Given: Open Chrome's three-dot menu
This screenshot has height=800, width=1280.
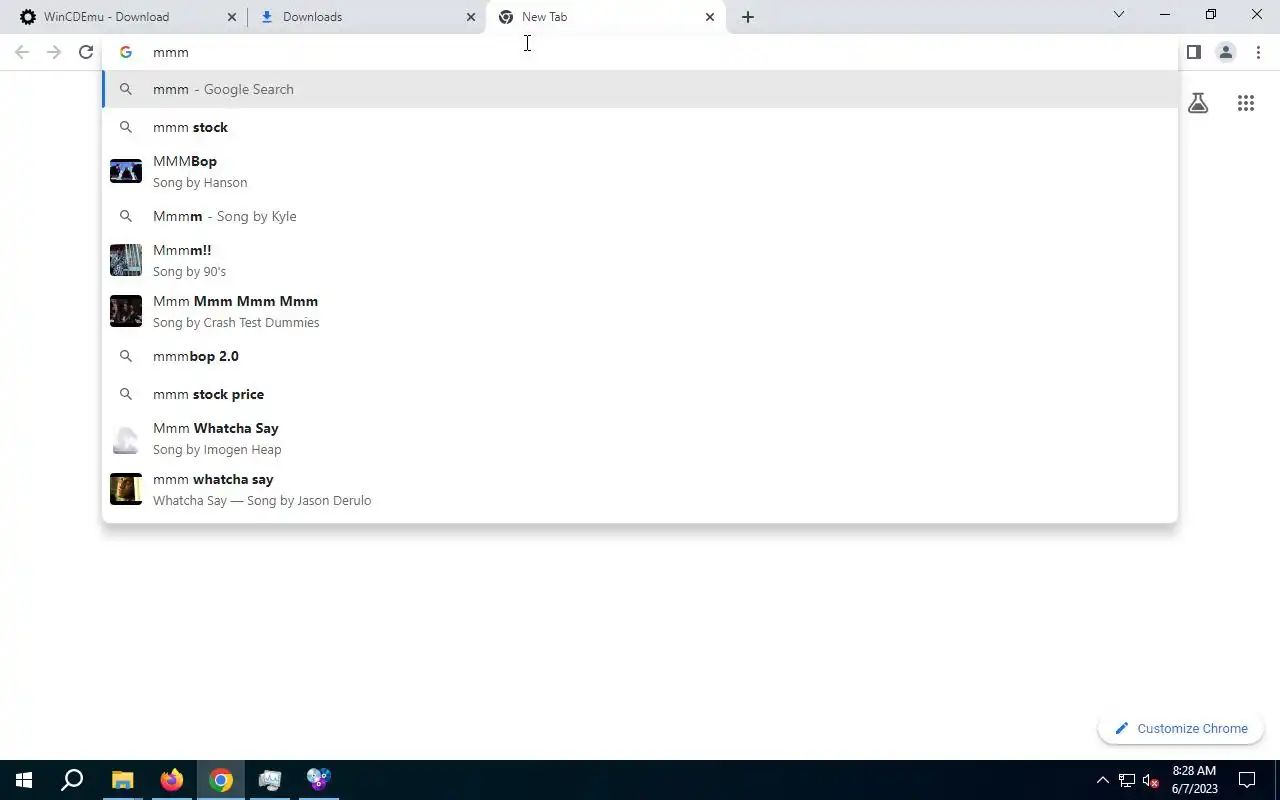Looking at the screenshot, I should (x=1258, y=52).
